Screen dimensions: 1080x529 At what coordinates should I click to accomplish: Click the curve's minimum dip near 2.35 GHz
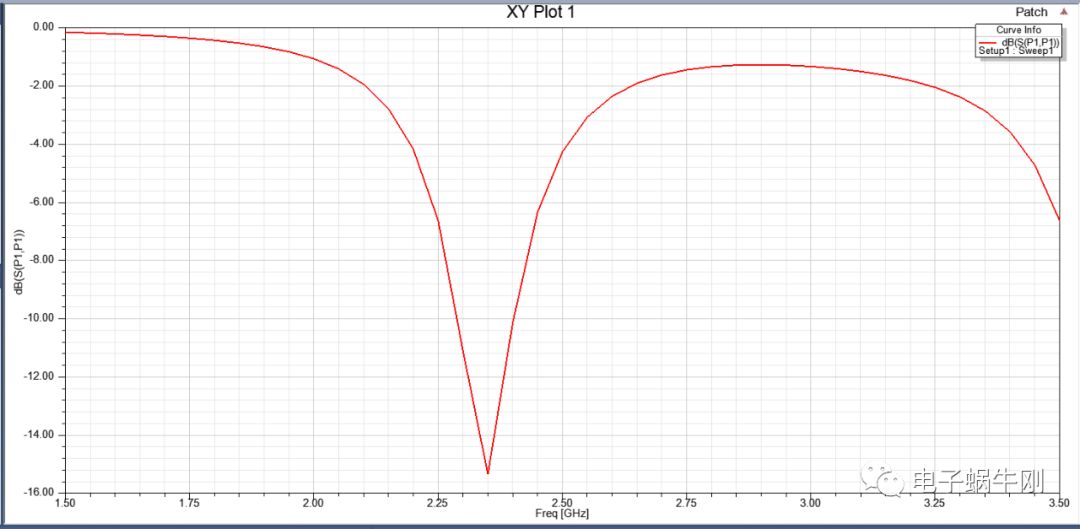487,472
